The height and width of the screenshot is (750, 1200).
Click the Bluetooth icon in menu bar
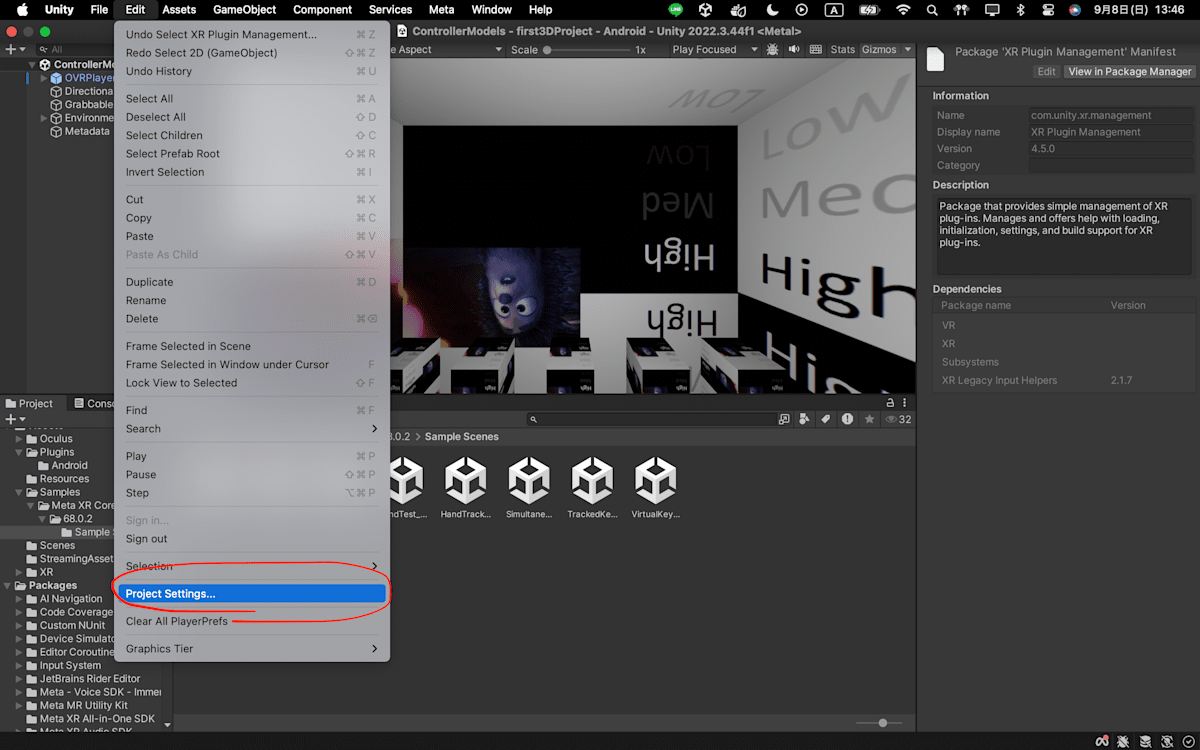tap(1021, 10)
